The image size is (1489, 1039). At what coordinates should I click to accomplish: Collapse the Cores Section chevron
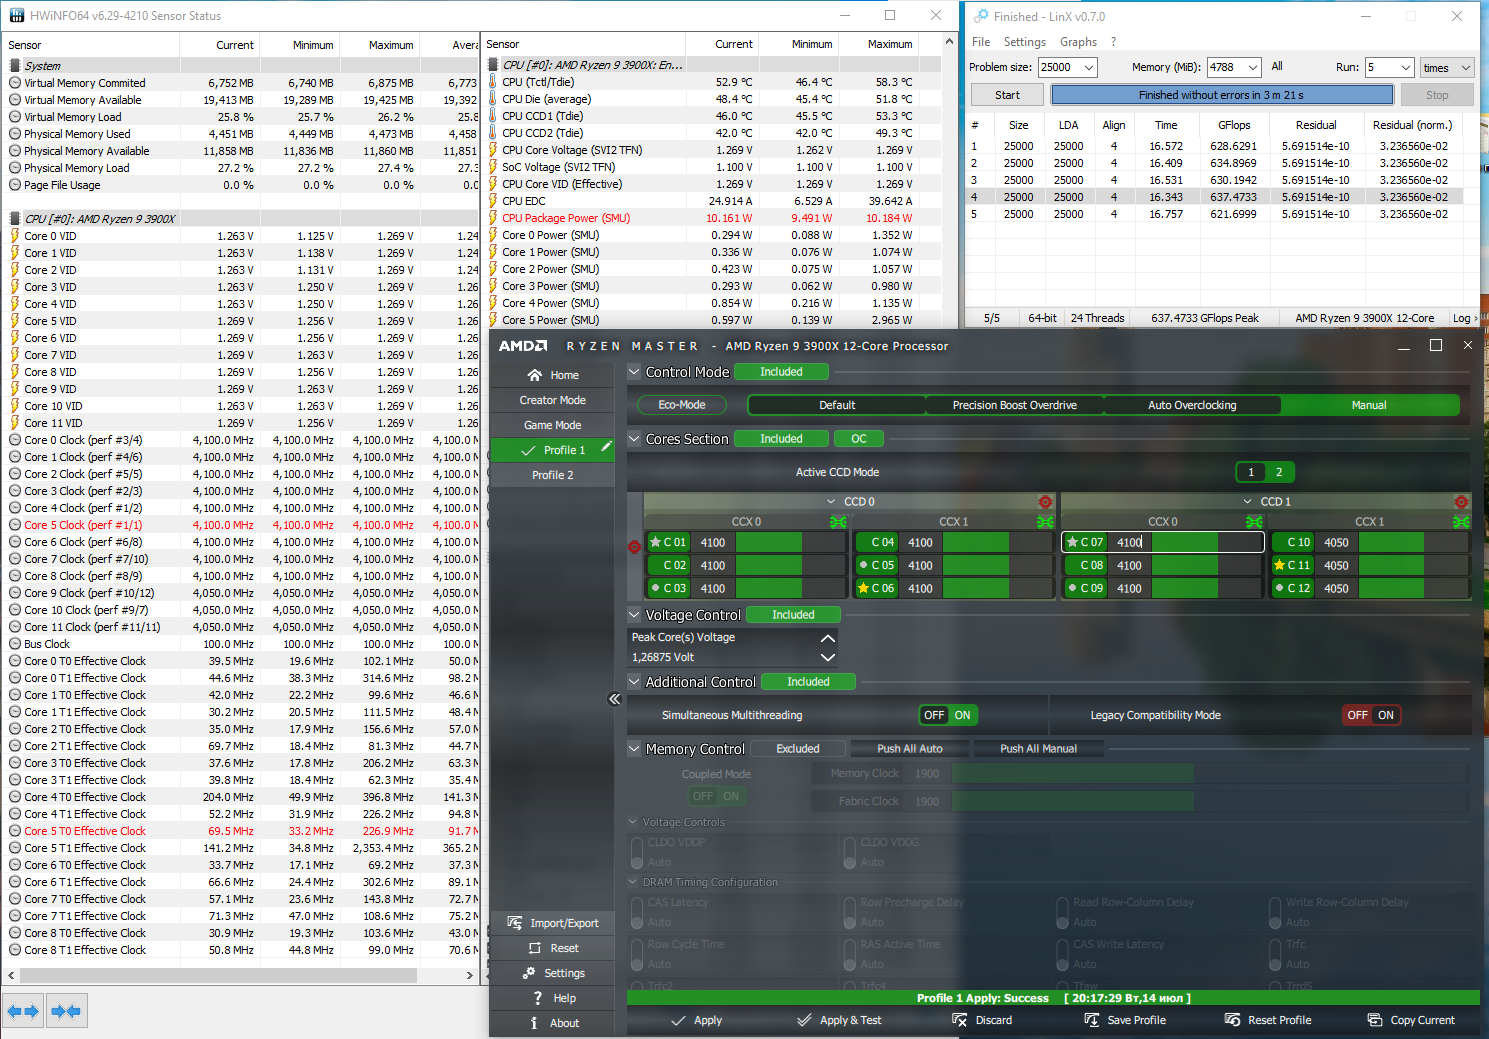pos(634,439)
